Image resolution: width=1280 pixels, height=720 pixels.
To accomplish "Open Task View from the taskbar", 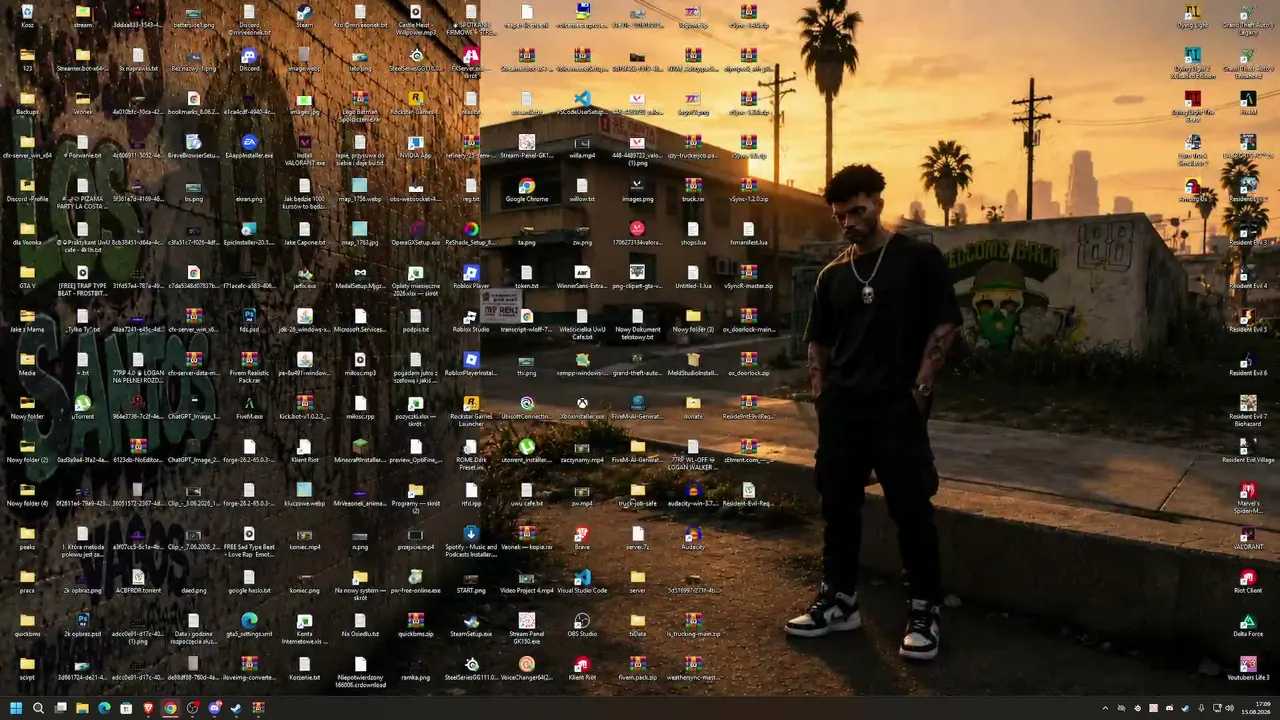I will click(x=60, y=708).
